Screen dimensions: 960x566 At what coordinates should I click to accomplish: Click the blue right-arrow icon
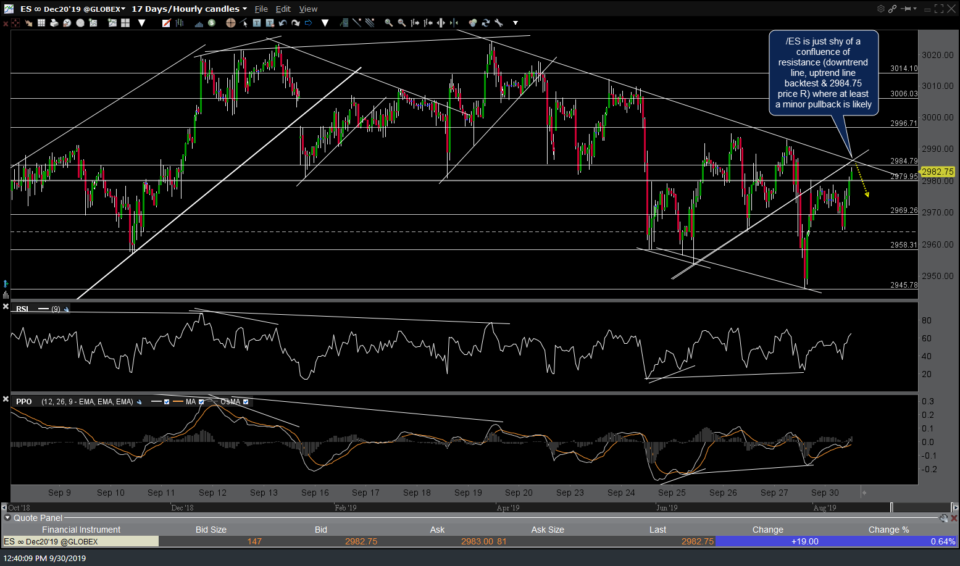point(308,23)
